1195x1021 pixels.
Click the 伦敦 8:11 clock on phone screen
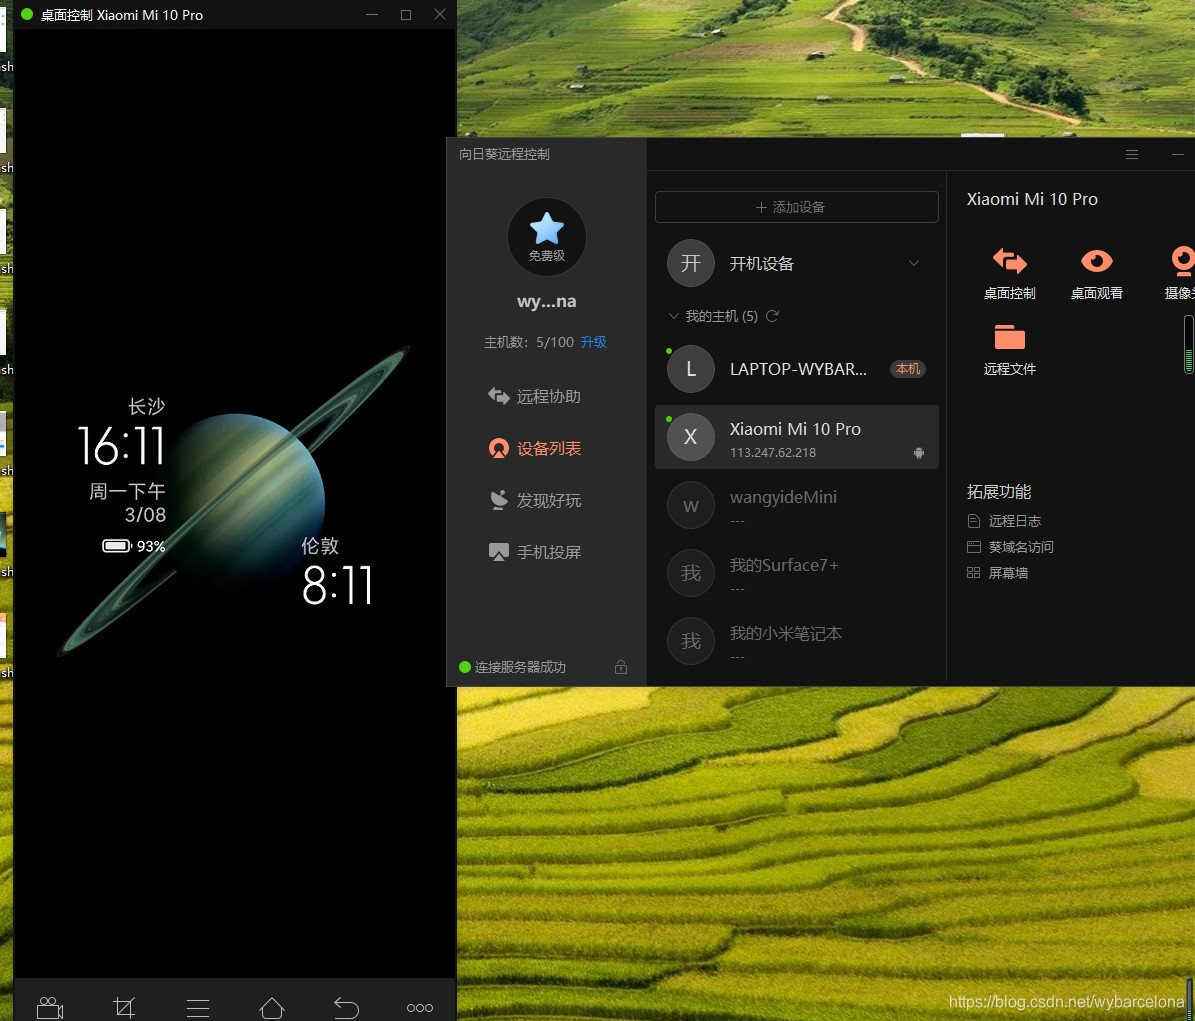pyautogui.click(x=337, y=571)
